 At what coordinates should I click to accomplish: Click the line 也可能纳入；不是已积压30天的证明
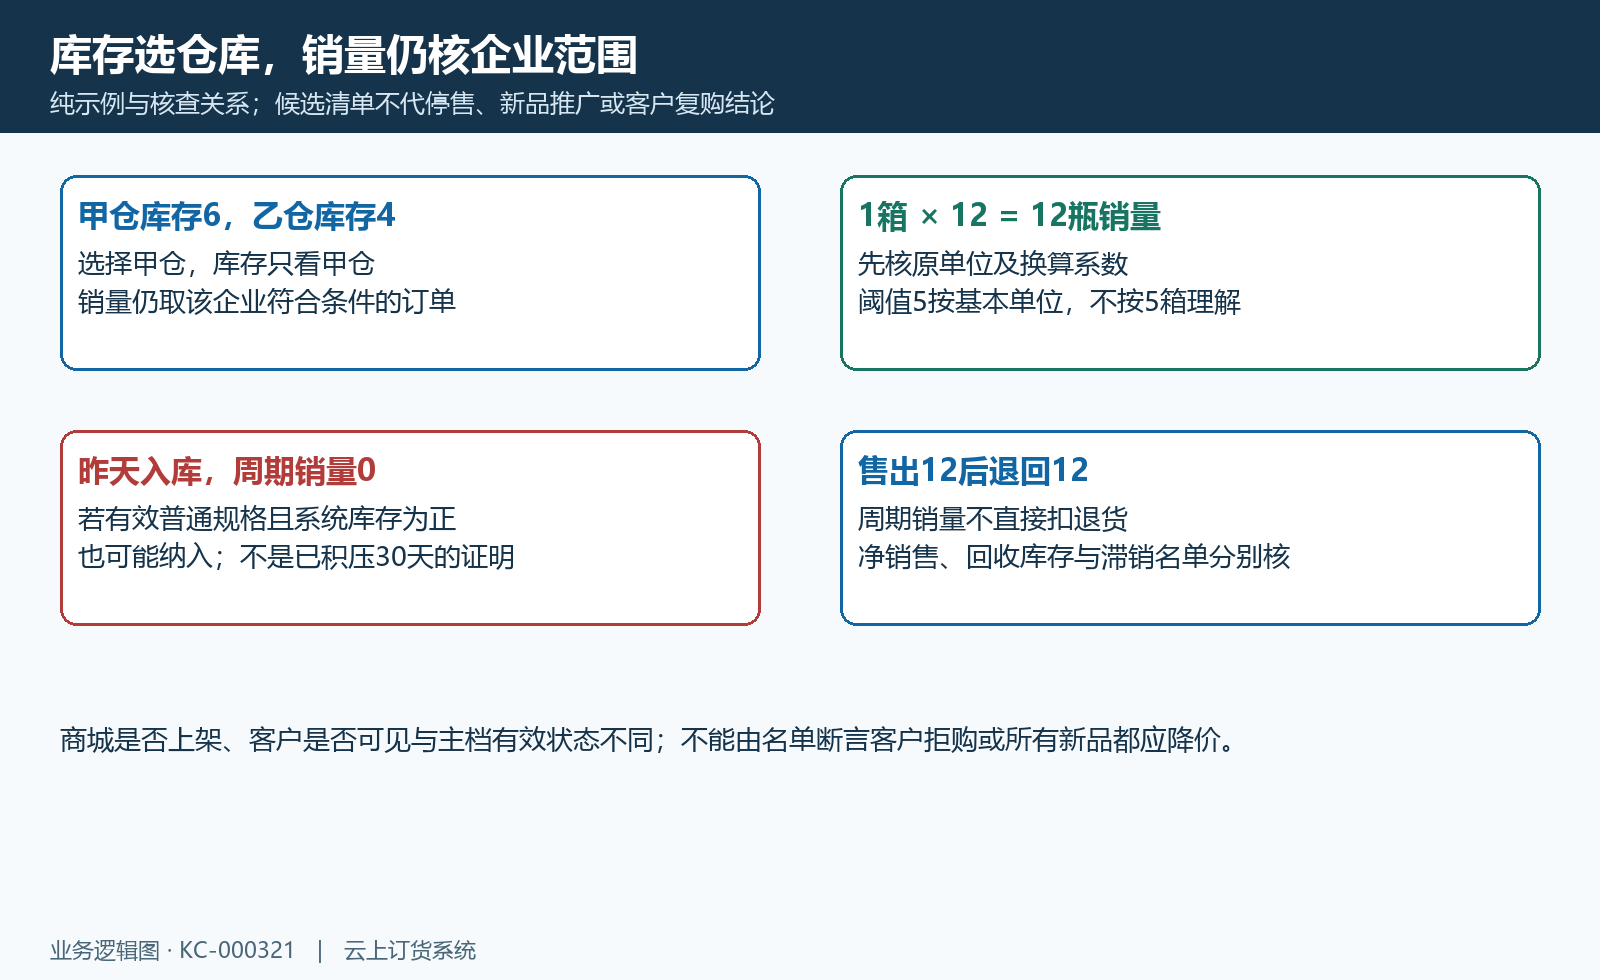[296, 557]
